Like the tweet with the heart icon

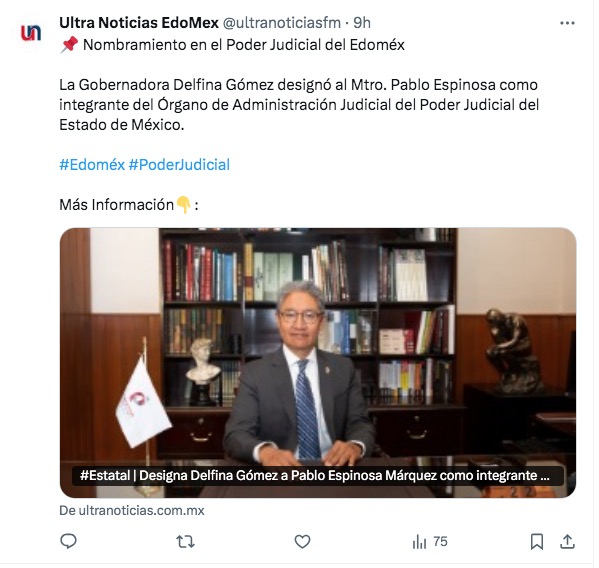[302, 542]
